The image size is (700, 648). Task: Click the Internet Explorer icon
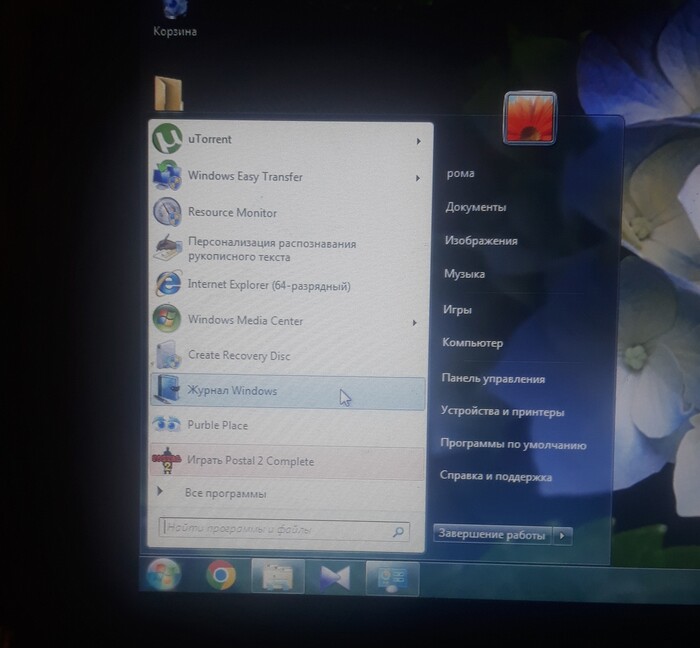tap(168, 284)
